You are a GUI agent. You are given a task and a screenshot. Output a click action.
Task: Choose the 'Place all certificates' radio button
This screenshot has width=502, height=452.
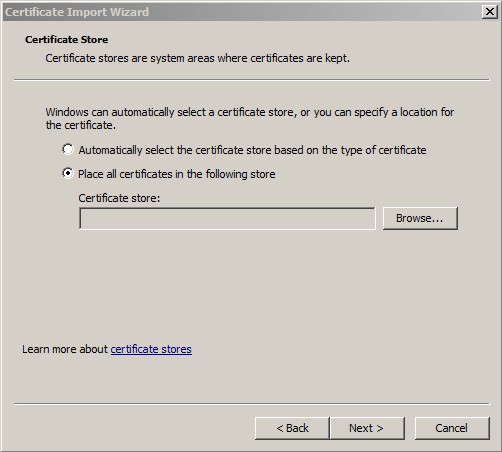pos(68,173)
